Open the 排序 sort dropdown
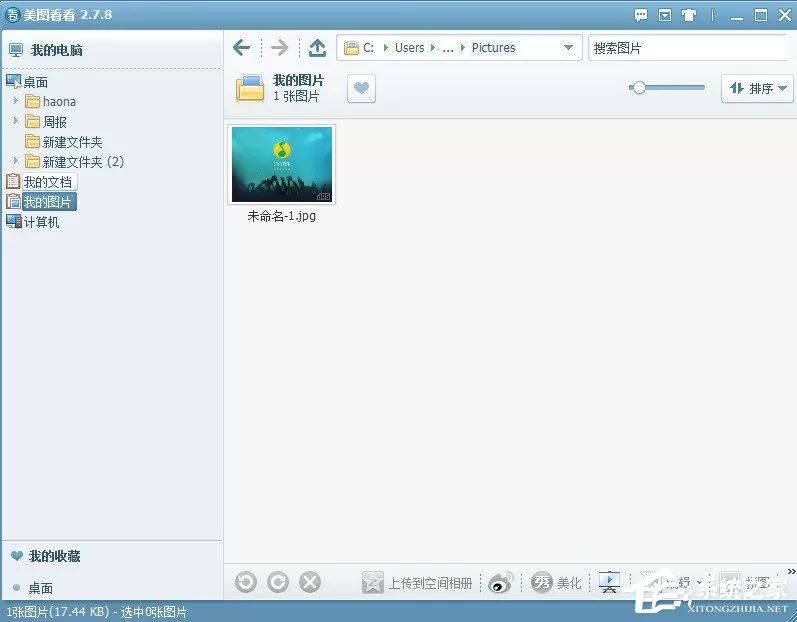 pyautogui.click(x=757, y=88)
